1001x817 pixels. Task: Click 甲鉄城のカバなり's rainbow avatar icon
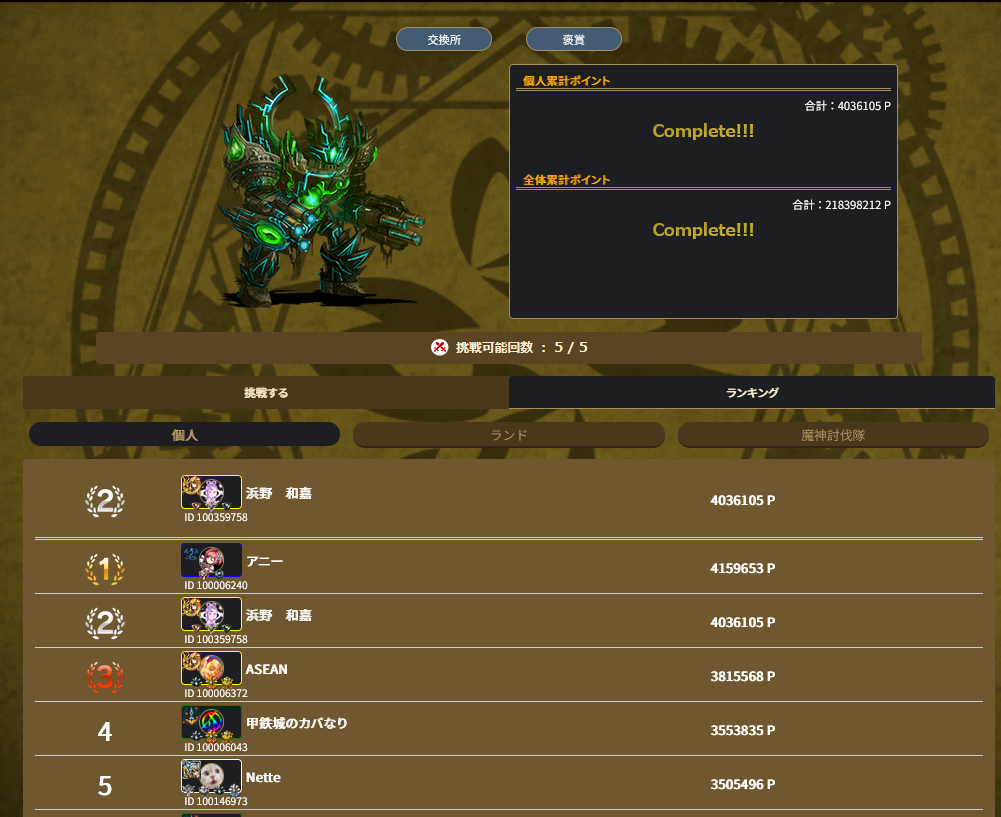click(211, 723)
